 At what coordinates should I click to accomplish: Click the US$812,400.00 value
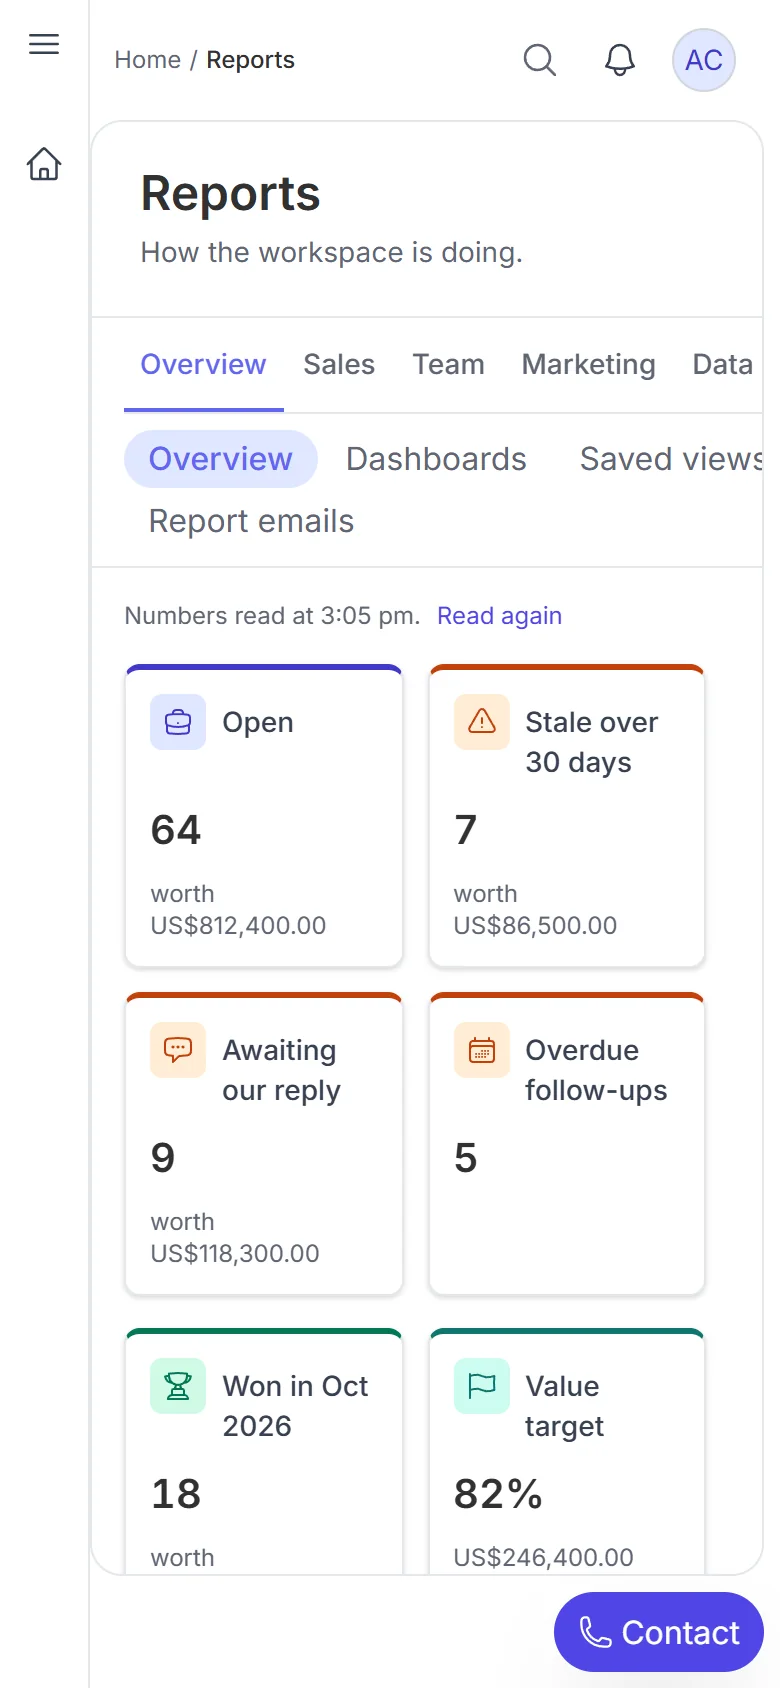238,926
